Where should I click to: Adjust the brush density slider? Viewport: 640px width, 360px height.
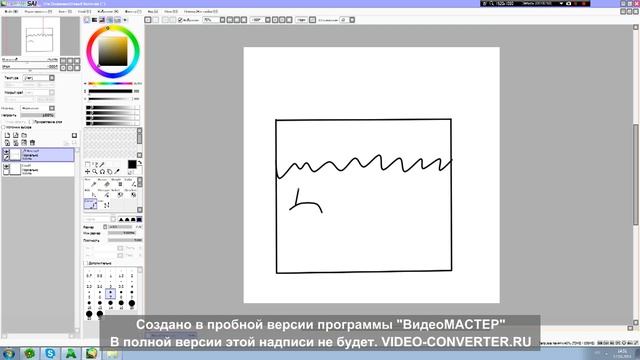point(125,240)
